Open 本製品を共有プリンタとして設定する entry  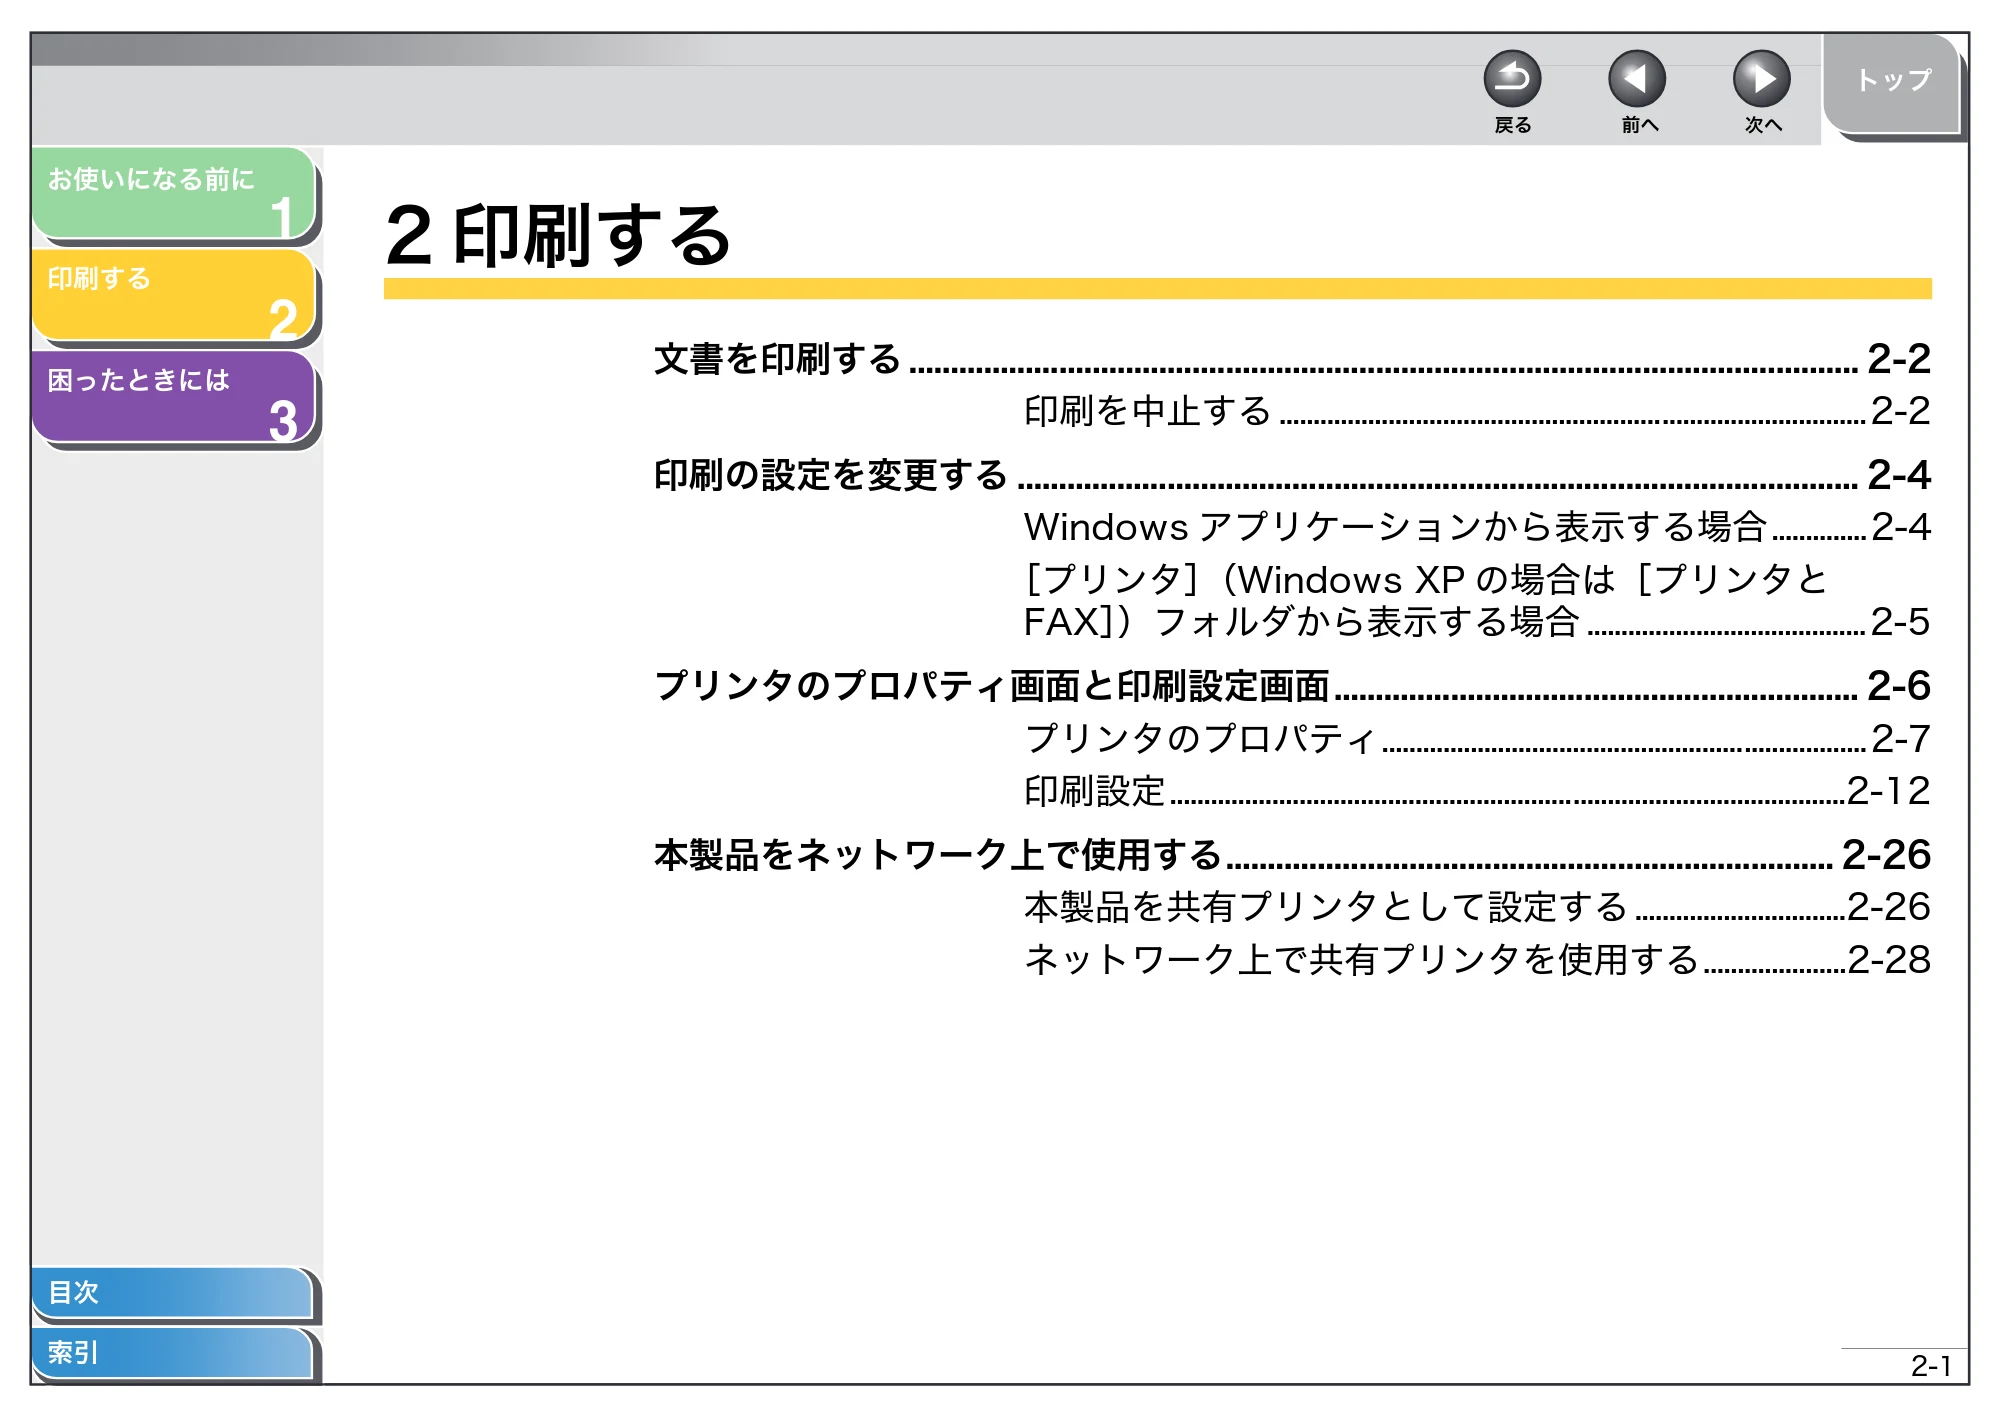tap(1477, 907)
